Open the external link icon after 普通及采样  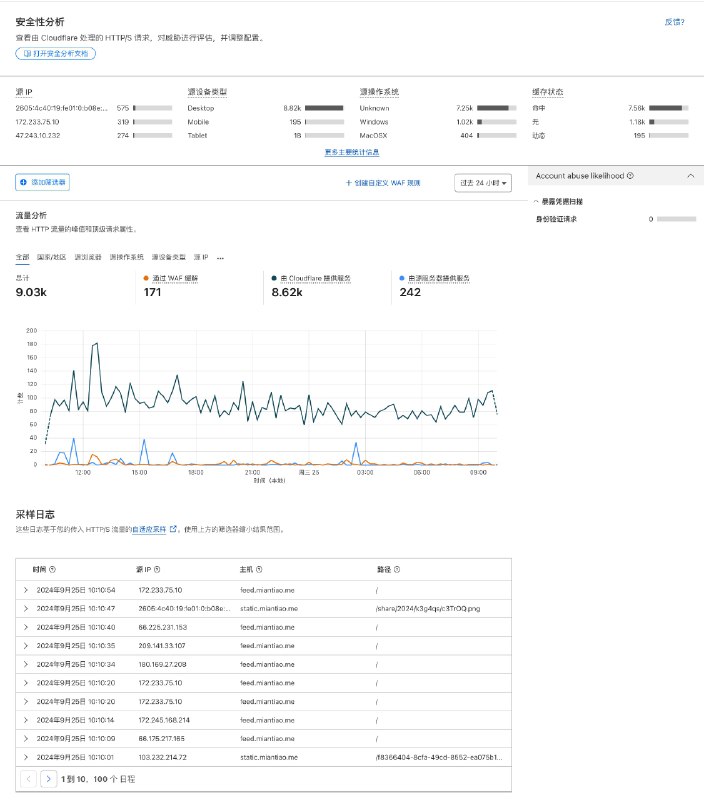[x=173, y=529]
